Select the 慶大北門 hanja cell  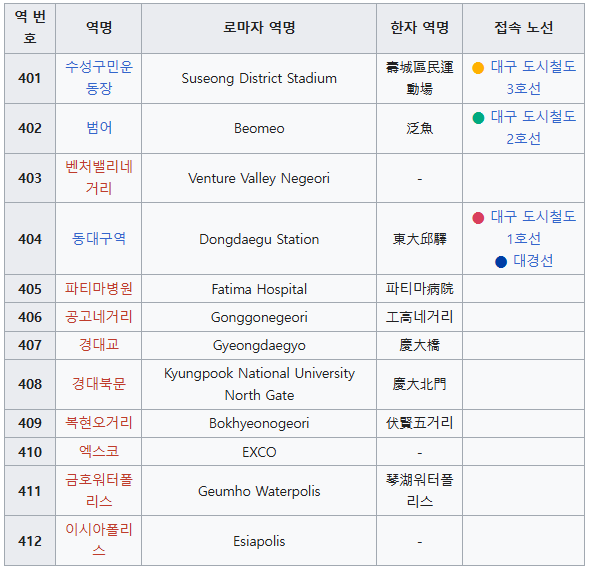(x=420, y=384)
